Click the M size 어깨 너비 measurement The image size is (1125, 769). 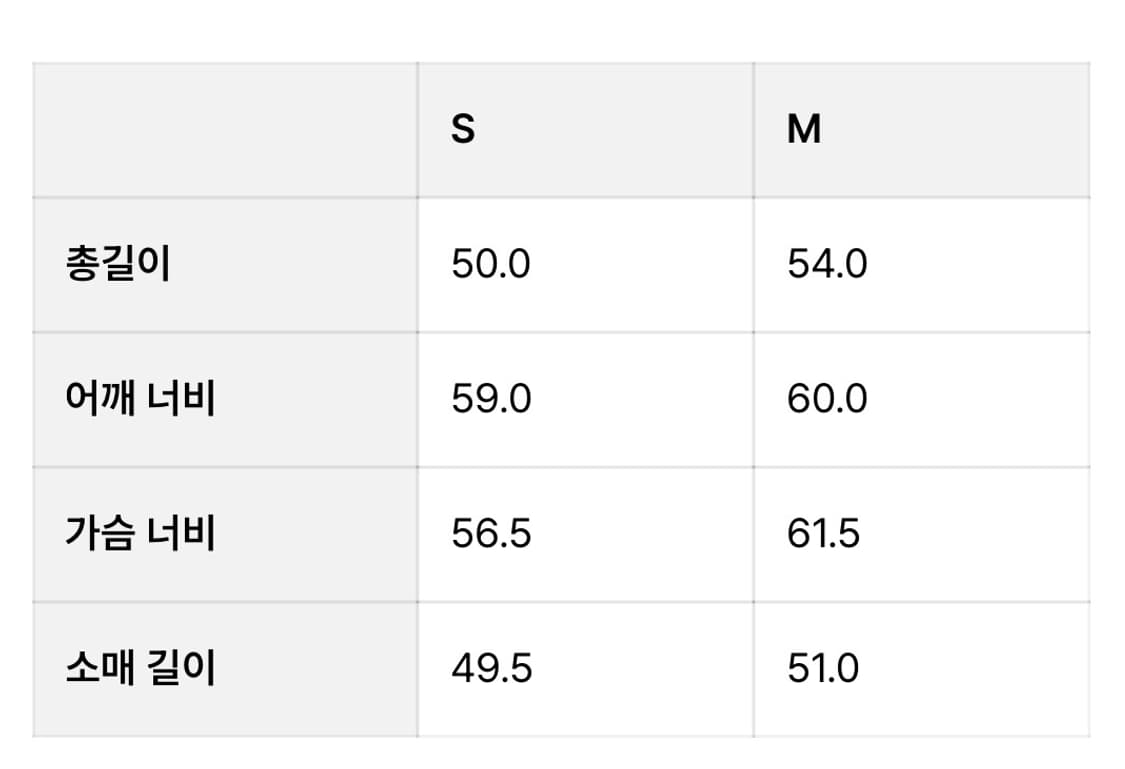click(x=827, y=400)
